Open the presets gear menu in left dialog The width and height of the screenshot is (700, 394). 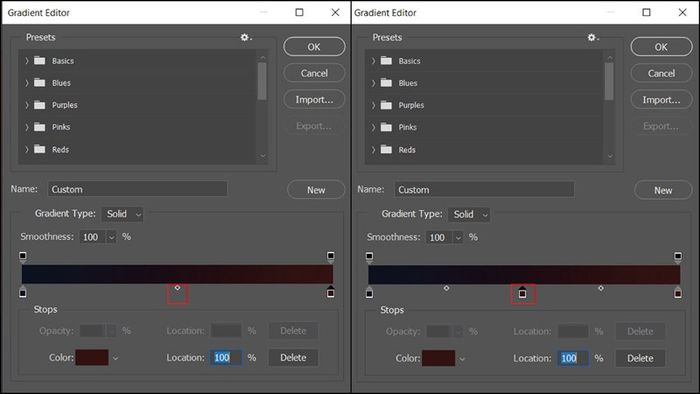pos(246,37)
